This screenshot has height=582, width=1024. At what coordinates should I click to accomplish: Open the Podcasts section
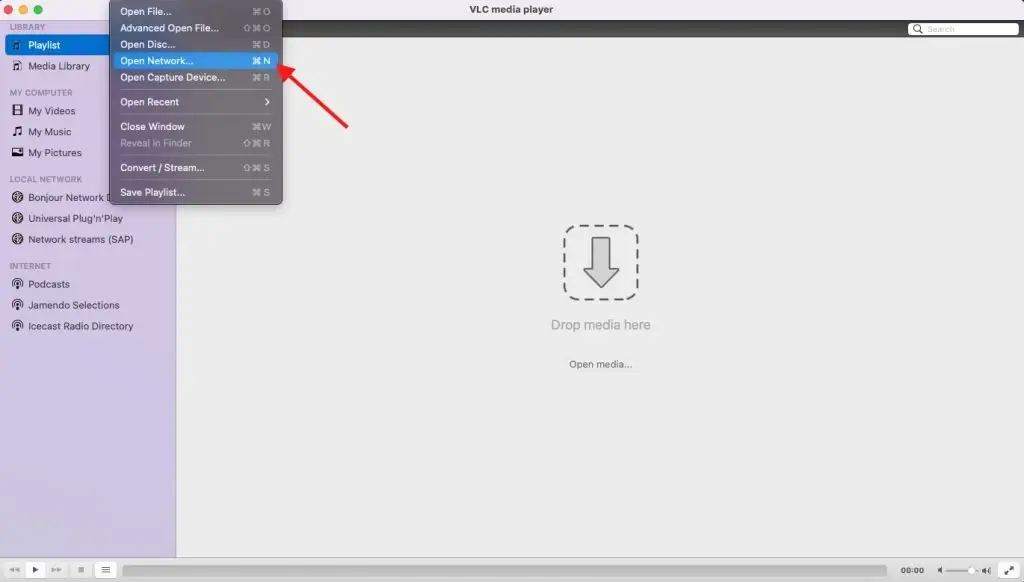(x=47, y=284)
